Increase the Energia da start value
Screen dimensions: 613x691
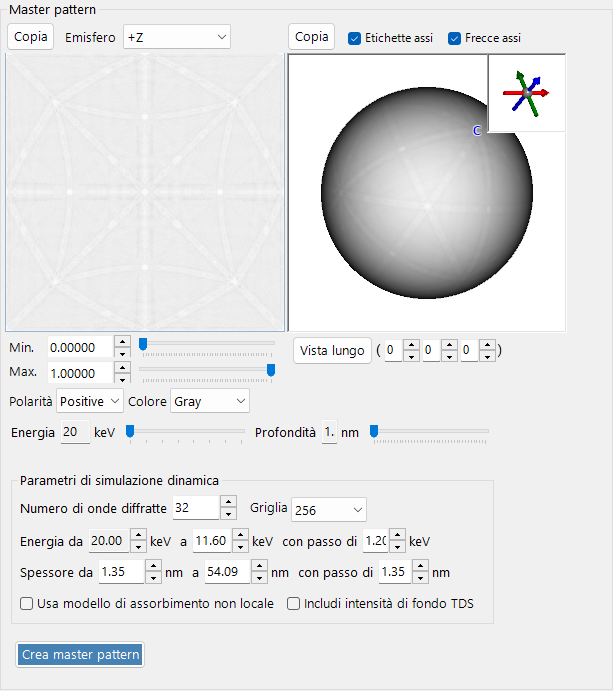[x=138, y=535]
